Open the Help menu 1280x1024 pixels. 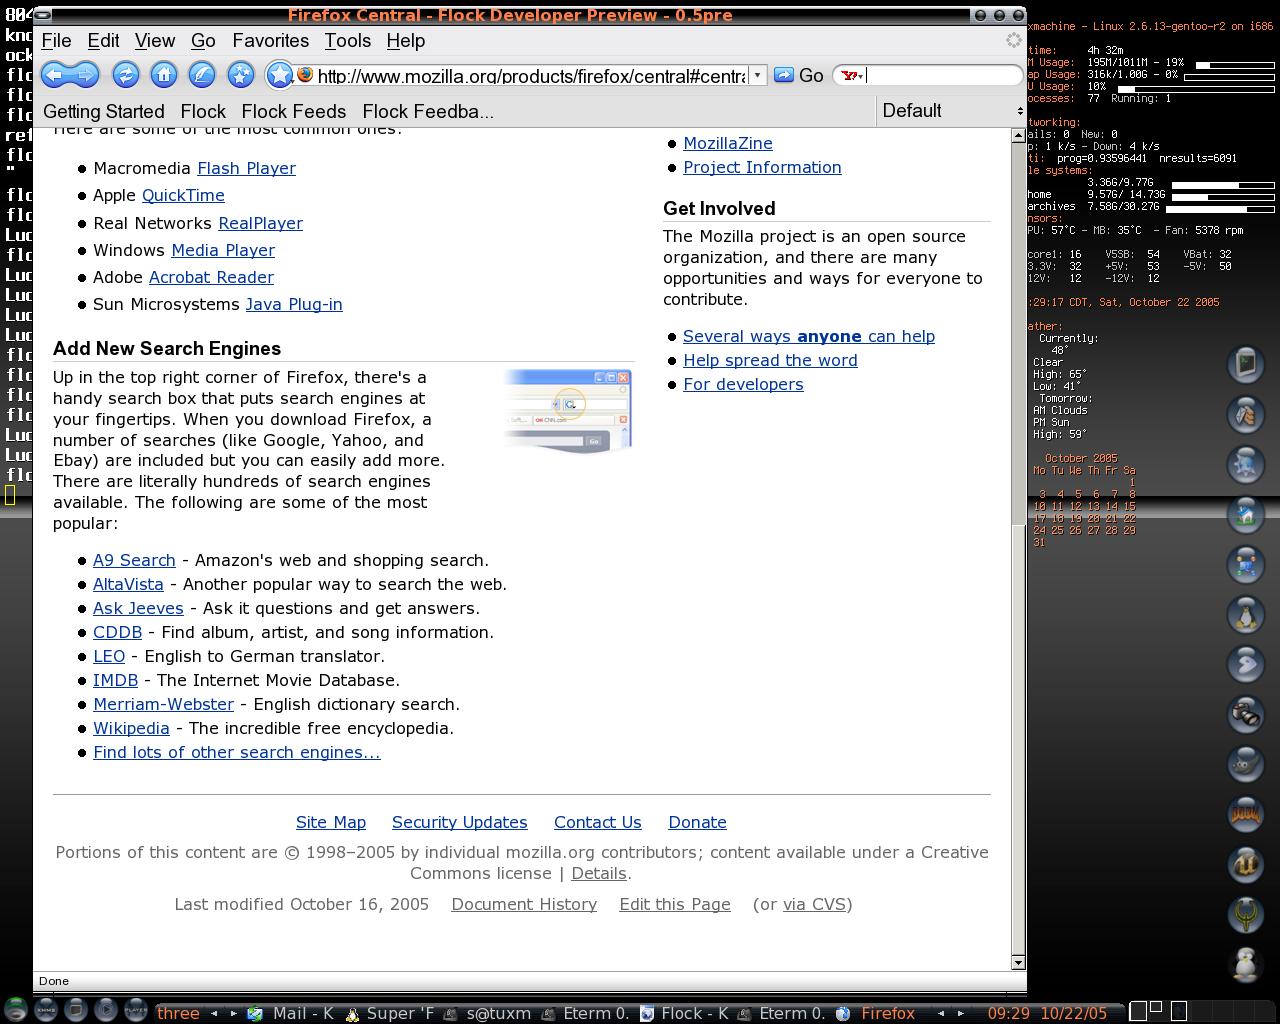(405, 41)
